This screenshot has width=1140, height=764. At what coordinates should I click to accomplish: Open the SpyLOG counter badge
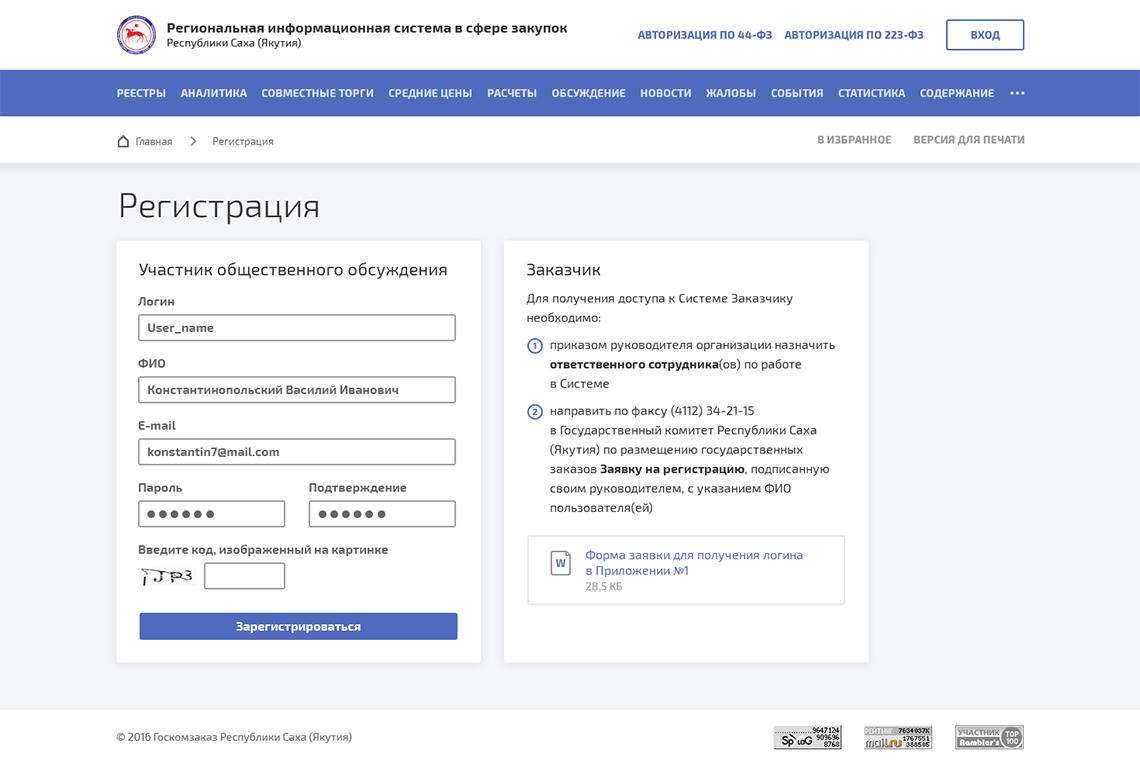807,737
